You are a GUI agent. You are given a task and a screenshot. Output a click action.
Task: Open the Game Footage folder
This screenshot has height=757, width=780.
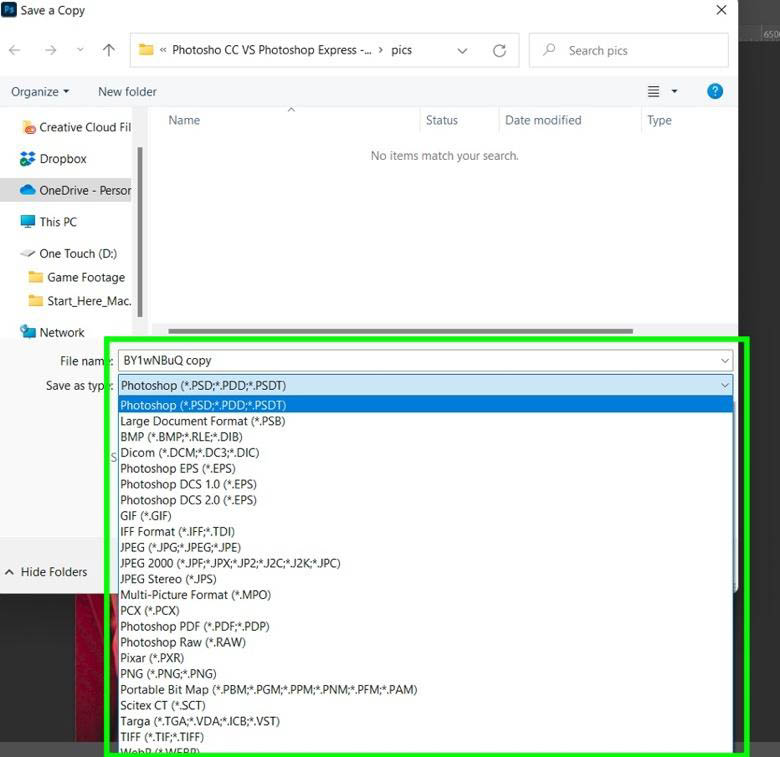(77, 277)
